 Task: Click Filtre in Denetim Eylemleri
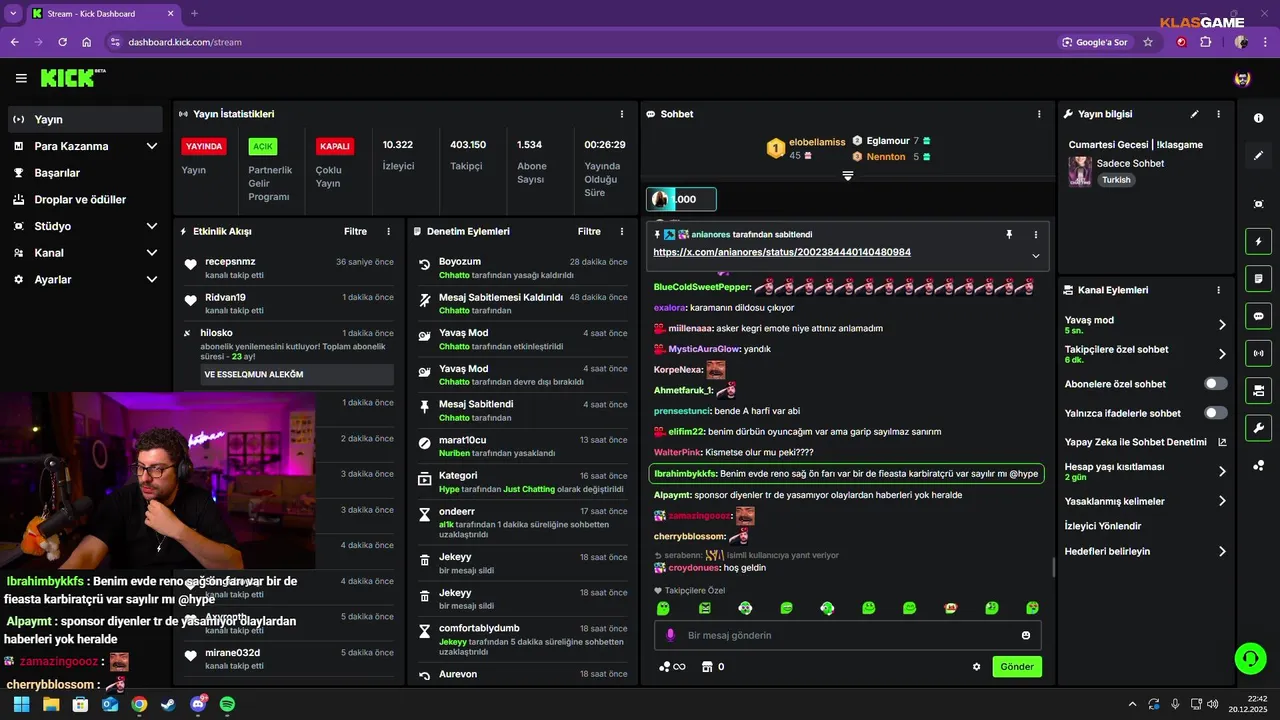589,231
